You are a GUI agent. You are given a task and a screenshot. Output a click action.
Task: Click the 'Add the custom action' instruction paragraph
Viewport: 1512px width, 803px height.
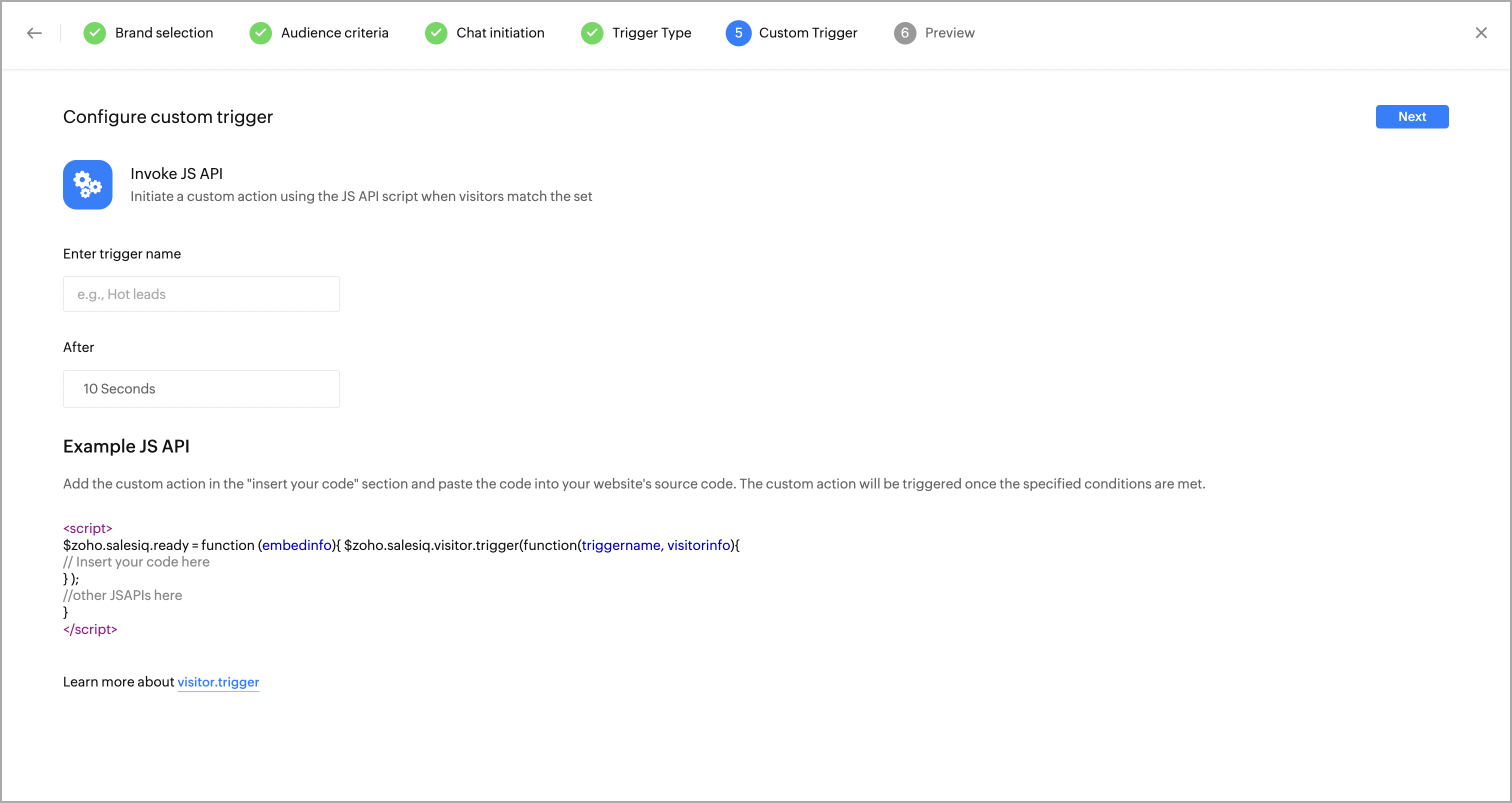pyautogui.click(x=634, y=484)
